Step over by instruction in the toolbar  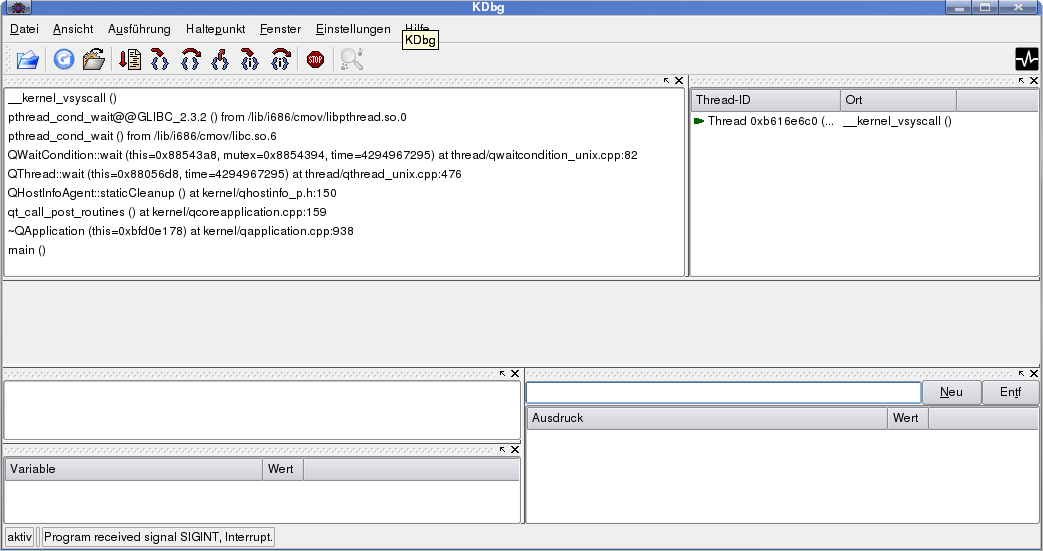[x=281, y=60]
